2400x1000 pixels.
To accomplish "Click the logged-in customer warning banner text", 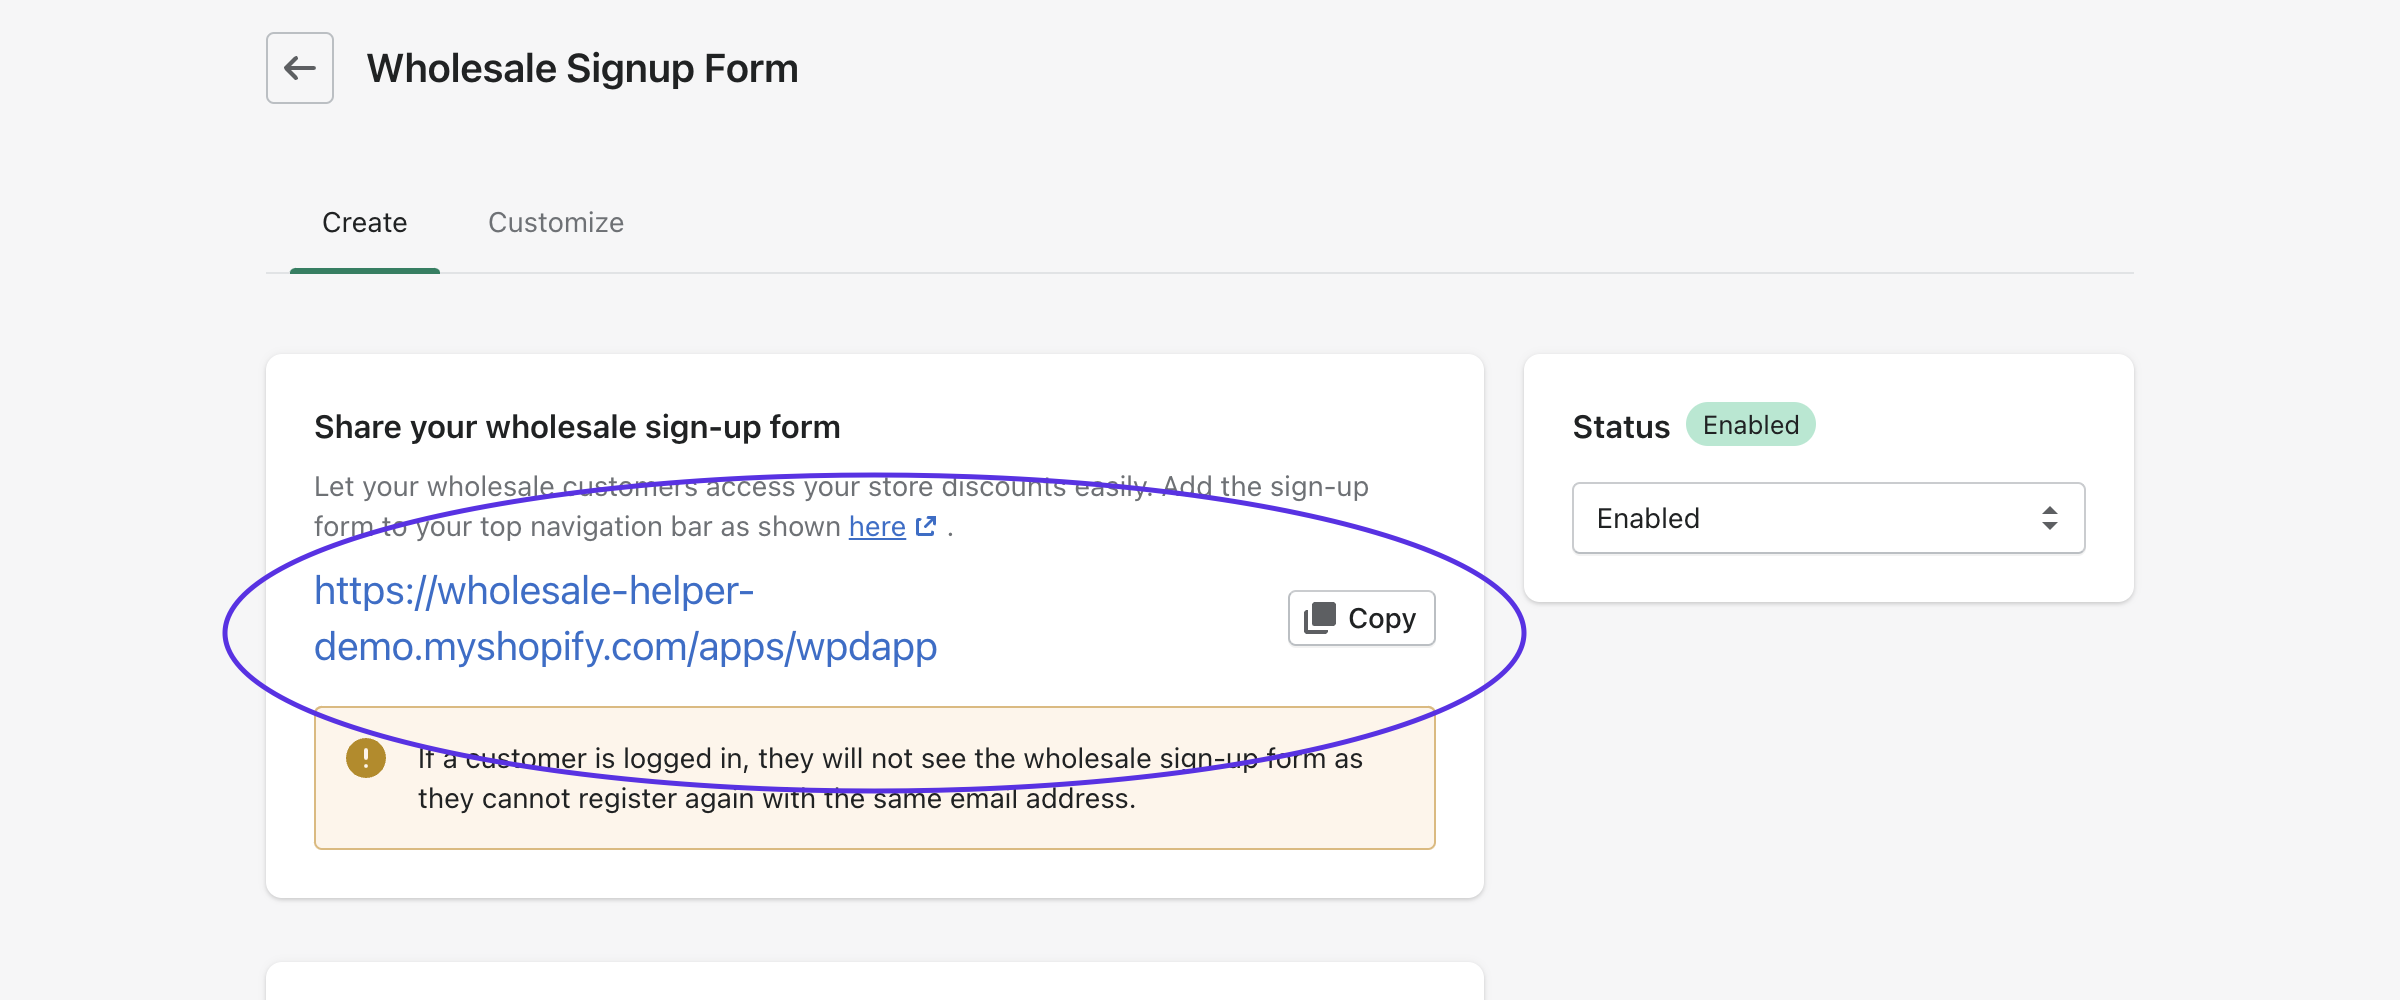I will (889, 778).
